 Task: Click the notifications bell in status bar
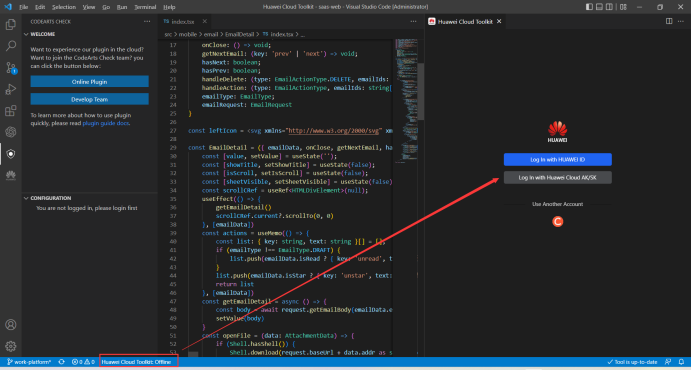[681, 362]
